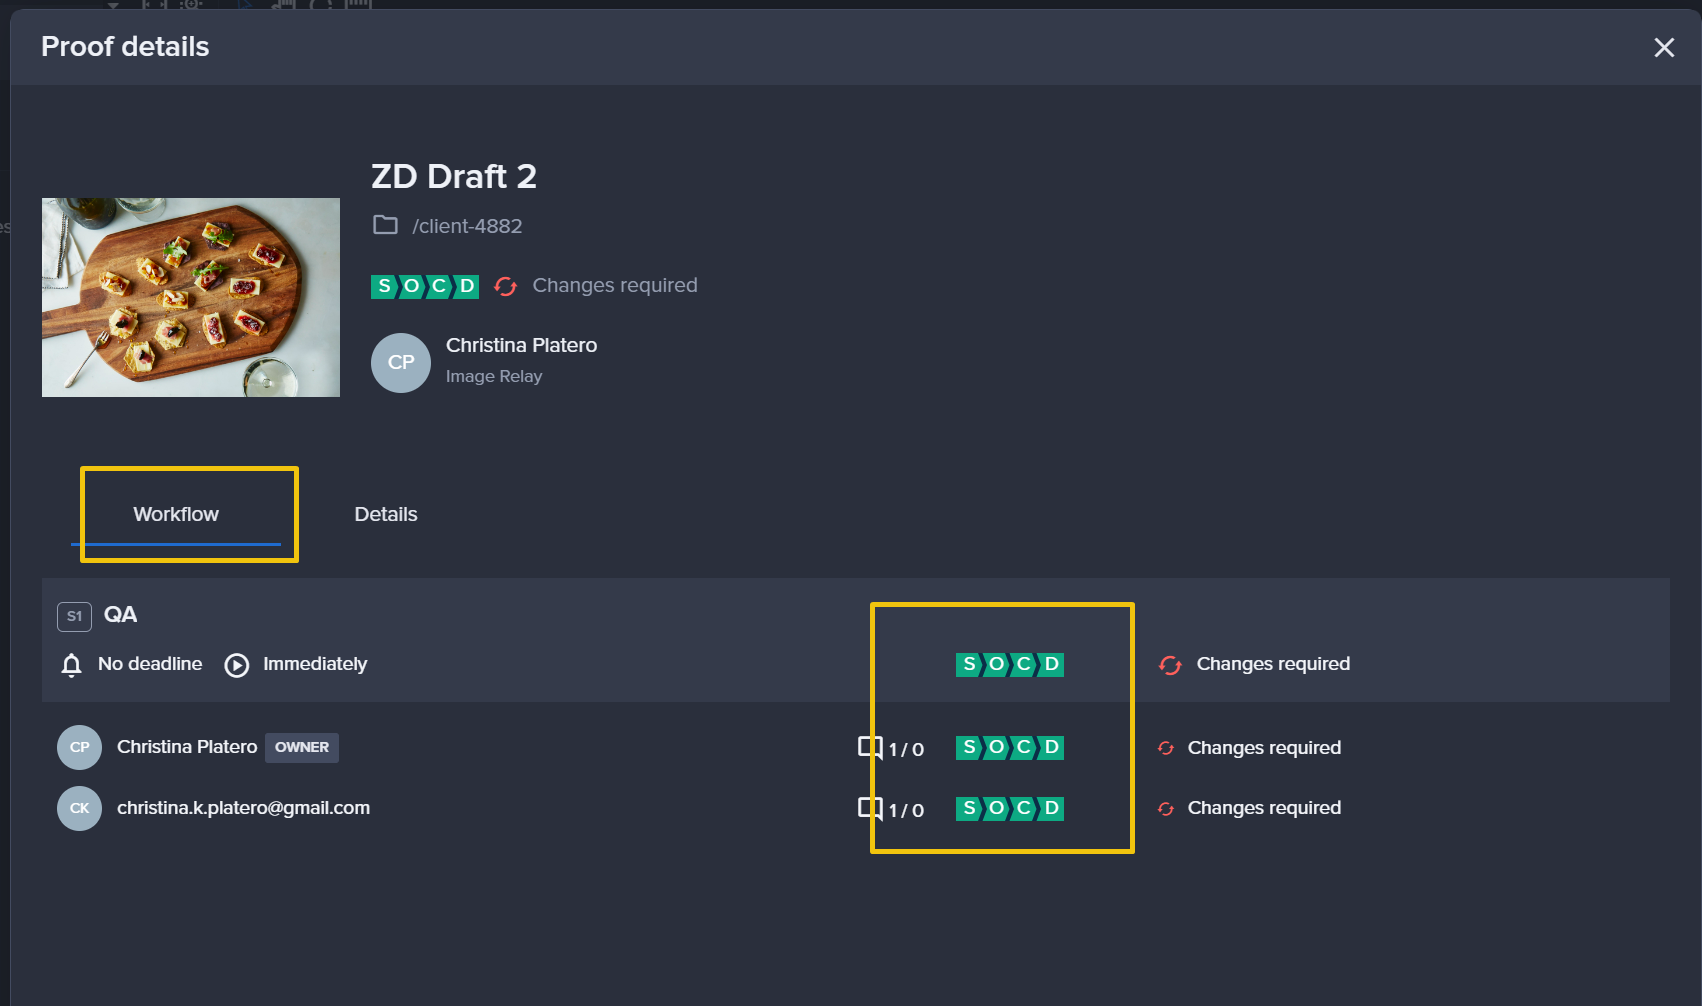Screen dimensions: 1702x1006
Task: Open the /client-4882 folder path
Action: pos(467,226)
